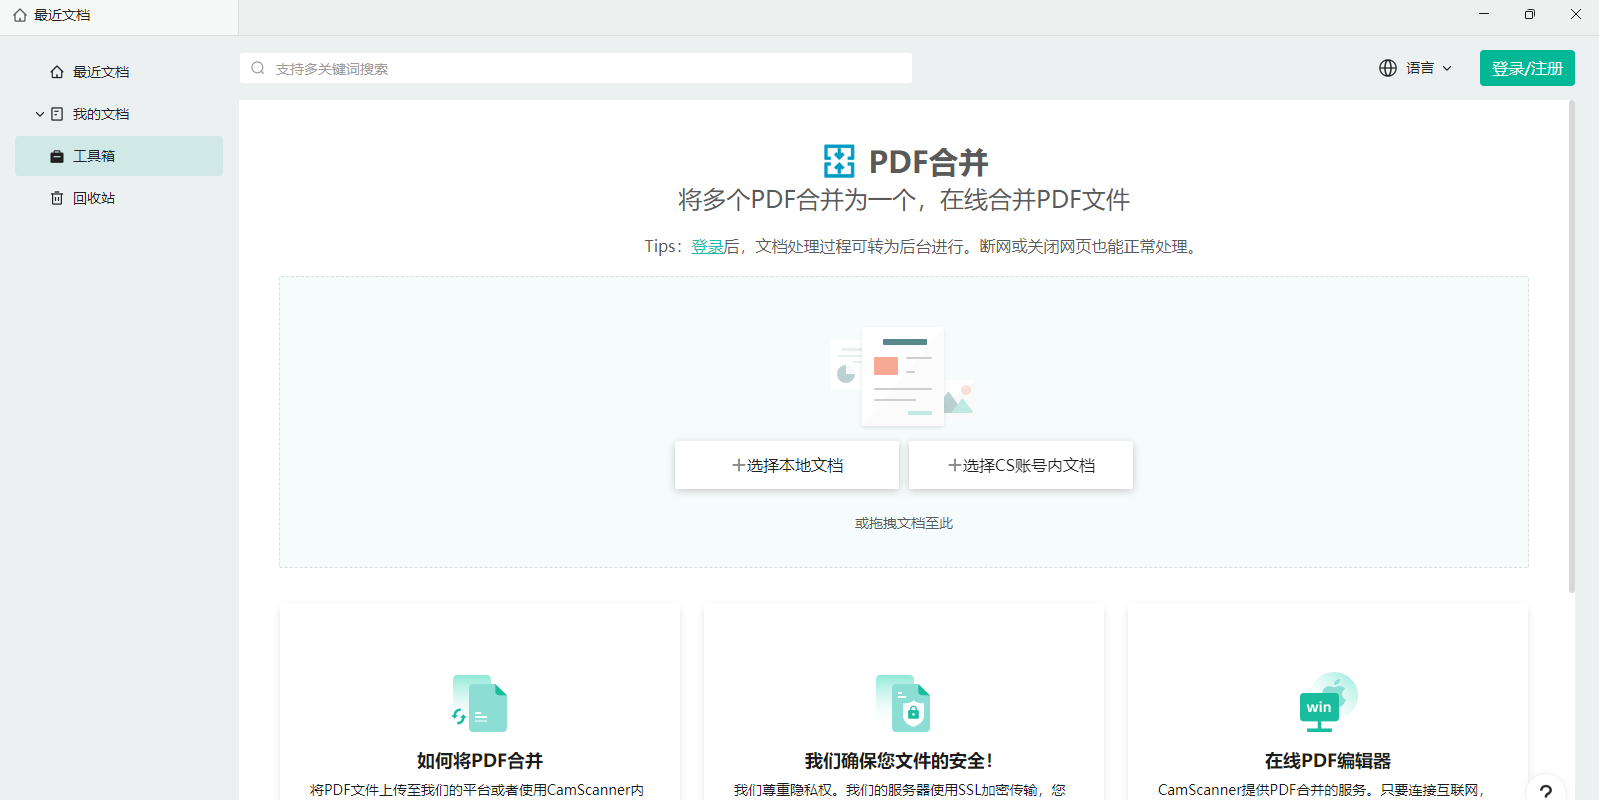Open the help question mark icon
Viewport: 1599px width, 800px height.
[x=1545, y=791]
